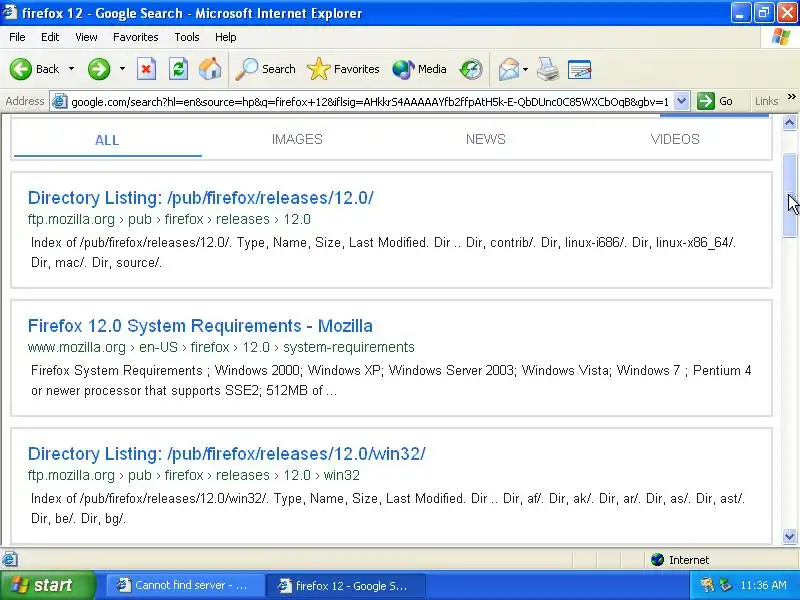Image resolution: width=800 pixels, height=600 pixels.
Task: Click the Links toolbar label
Action: [766, 101]
